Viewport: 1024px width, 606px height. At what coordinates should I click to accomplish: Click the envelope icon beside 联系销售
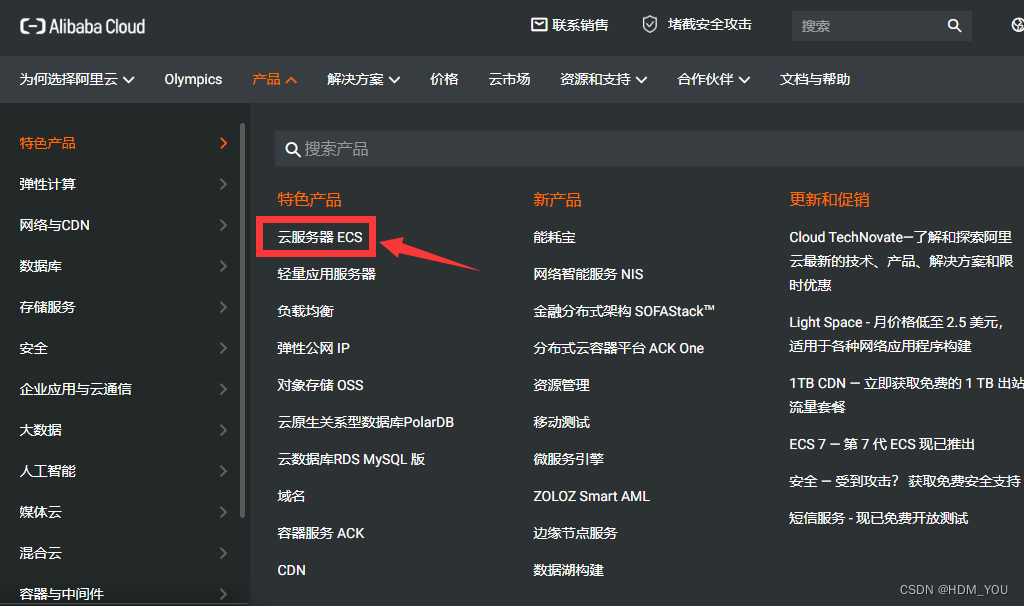click(x=538, y=25)
